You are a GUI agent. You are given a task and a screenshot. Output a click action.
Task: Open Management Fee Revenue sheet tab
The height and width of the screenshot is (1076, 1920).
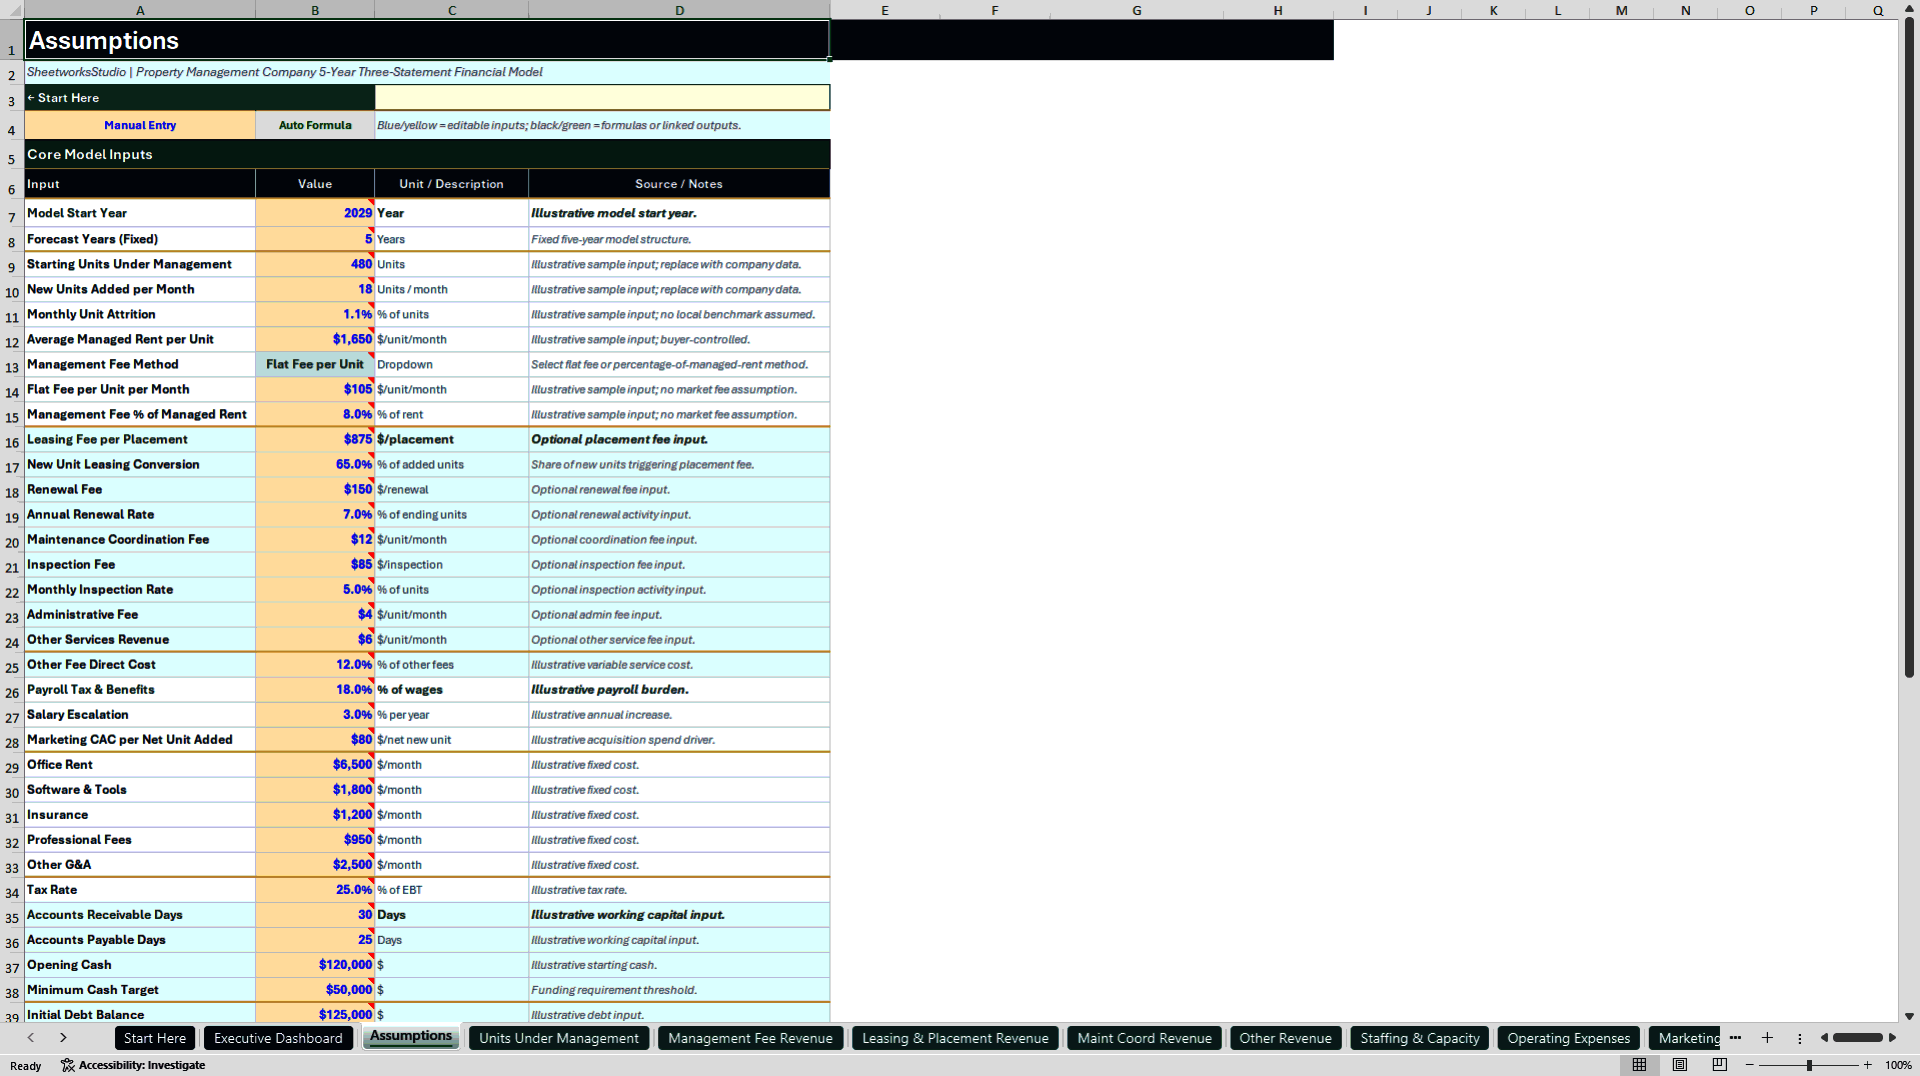tap(750, 1038)
